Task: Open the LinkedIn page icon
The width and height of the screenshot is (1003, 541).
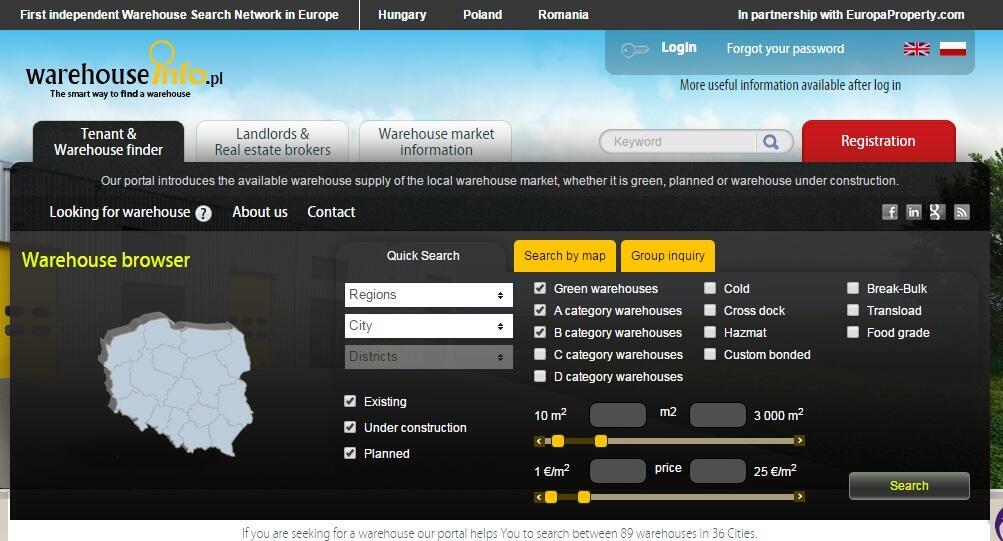Action: coord(913,212)
